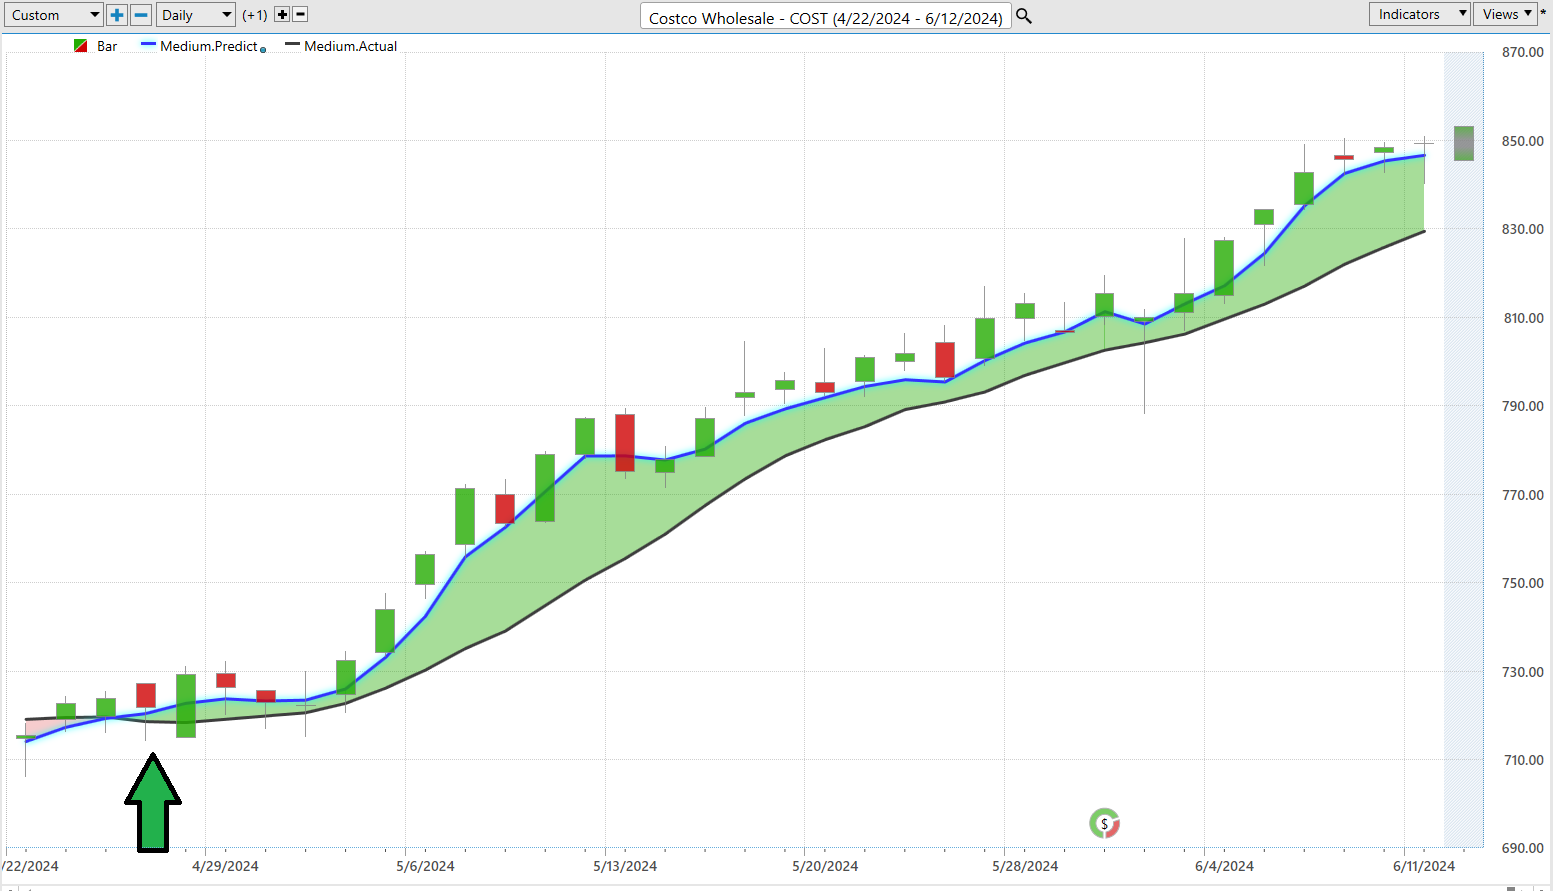This screenshot has width=1553, height=891.
Task: Click the asterisk next to Views
Action: 1544,14
